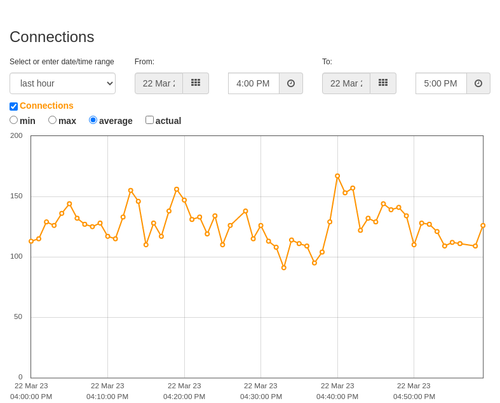
Task: Enable the actual checkbox
Action: [149, 120]
